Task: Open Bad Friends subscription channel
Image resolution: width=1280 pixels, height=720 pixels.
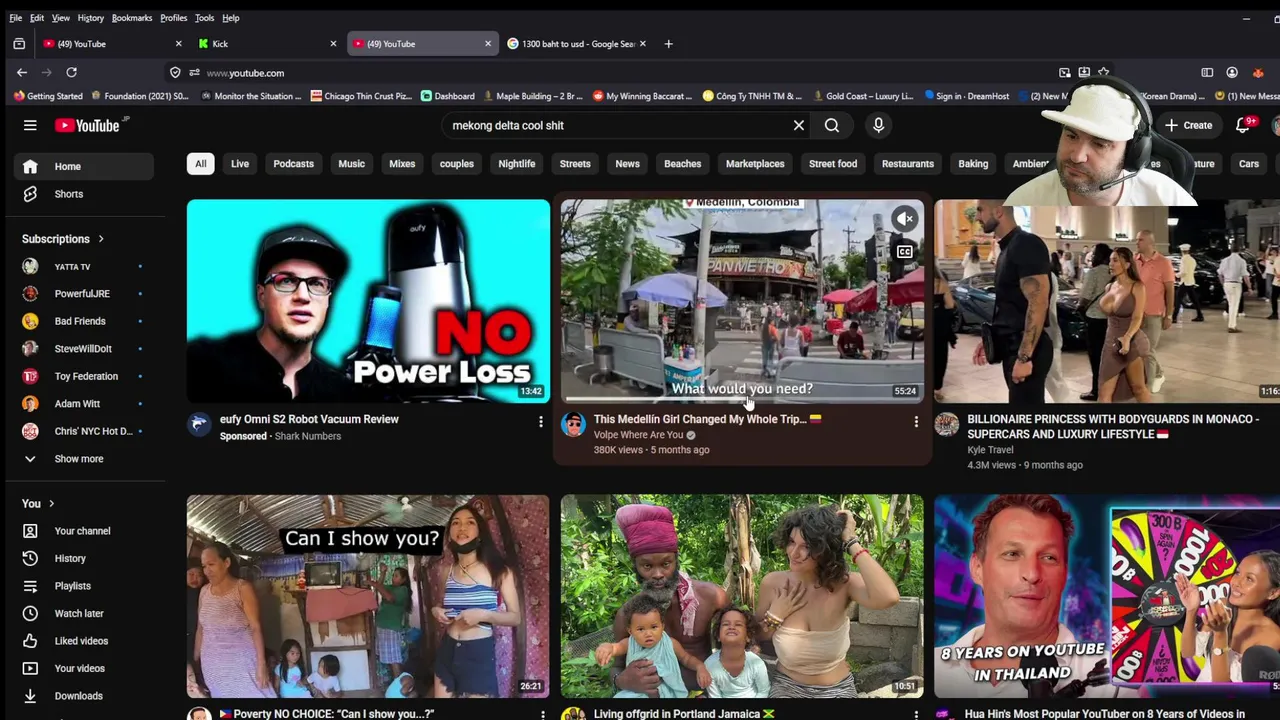Action: 83,321
